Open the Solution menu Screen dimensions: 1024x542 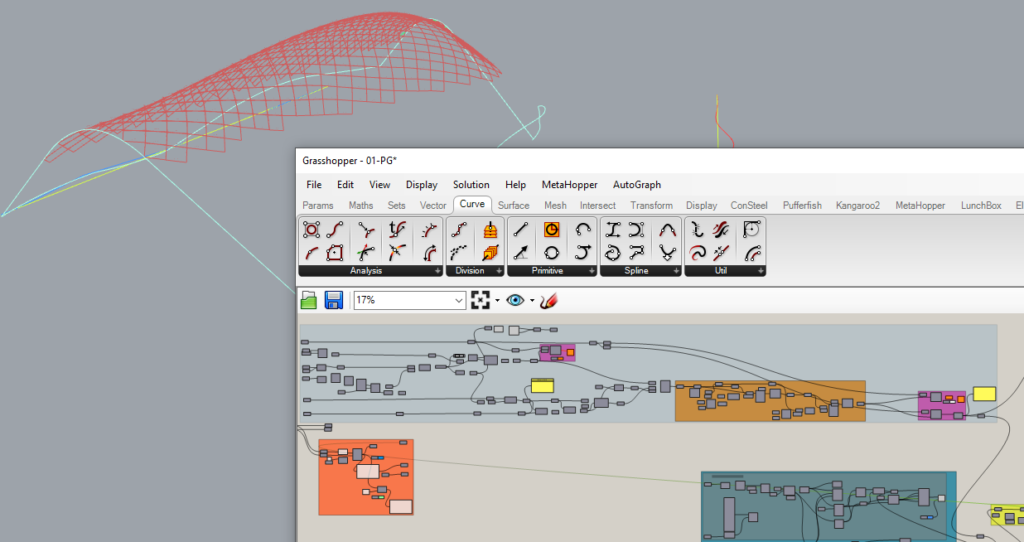click(471, 185)
